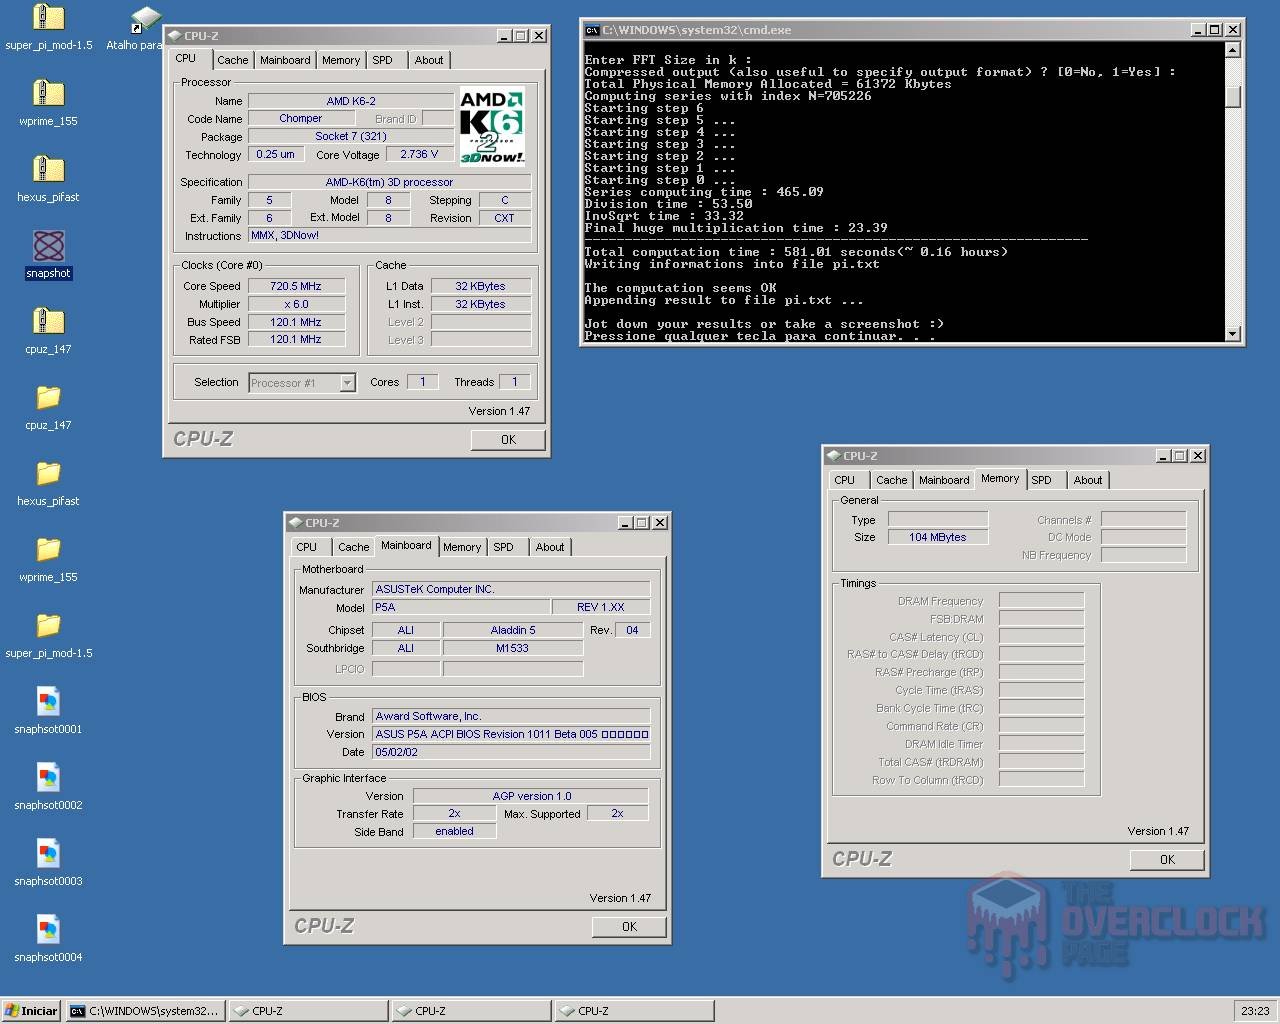The height and width of the screenshot is (1024, 1280).
Task: Click the Graphic Interface value AGP version 1.0
Action: 531,797
